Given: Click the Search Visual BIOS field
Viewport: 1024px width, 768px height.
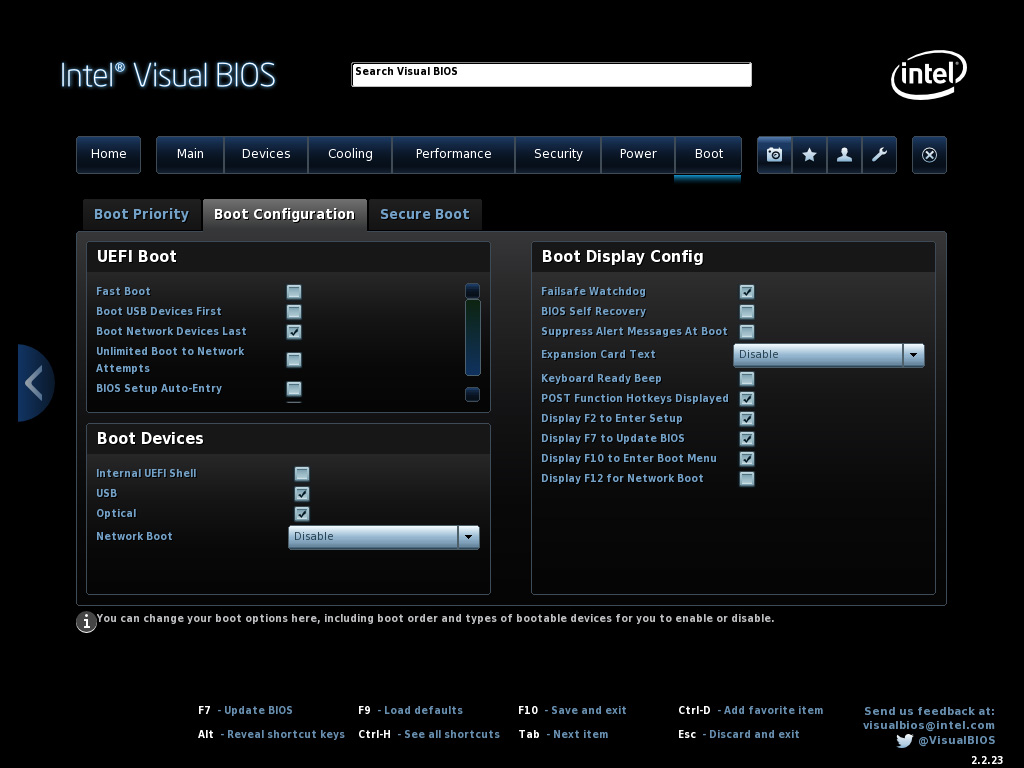Looking at the screenshot, I should pyautogui.click(x=551, y=75).
